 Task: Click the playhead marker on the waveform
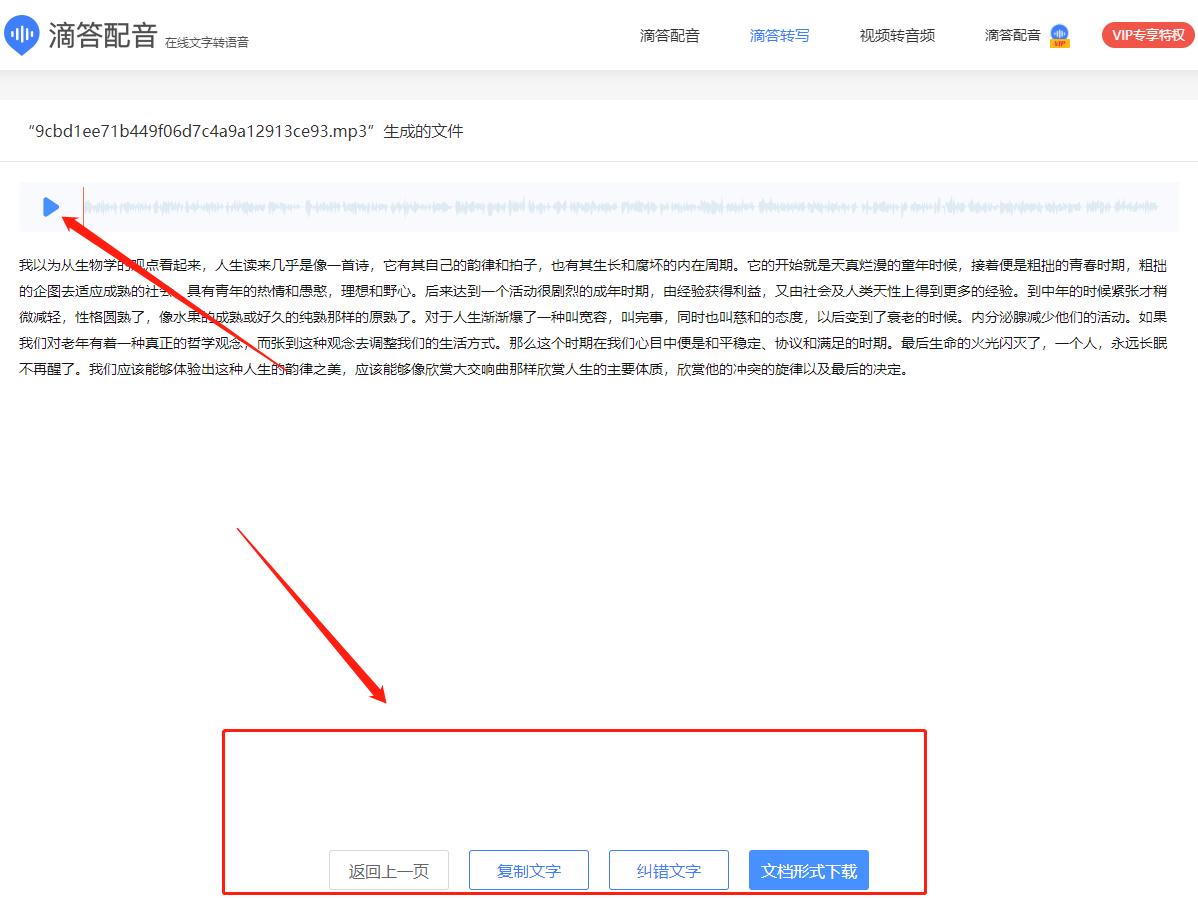[83, 206]
